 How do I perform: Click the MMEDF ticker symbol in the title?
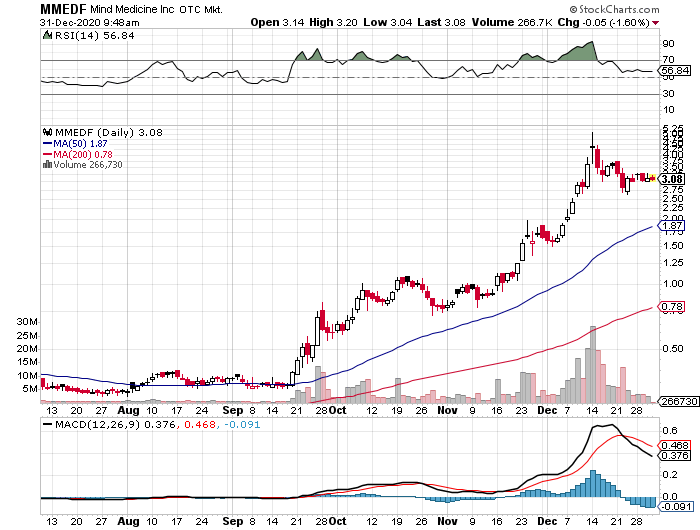(63, 8)
